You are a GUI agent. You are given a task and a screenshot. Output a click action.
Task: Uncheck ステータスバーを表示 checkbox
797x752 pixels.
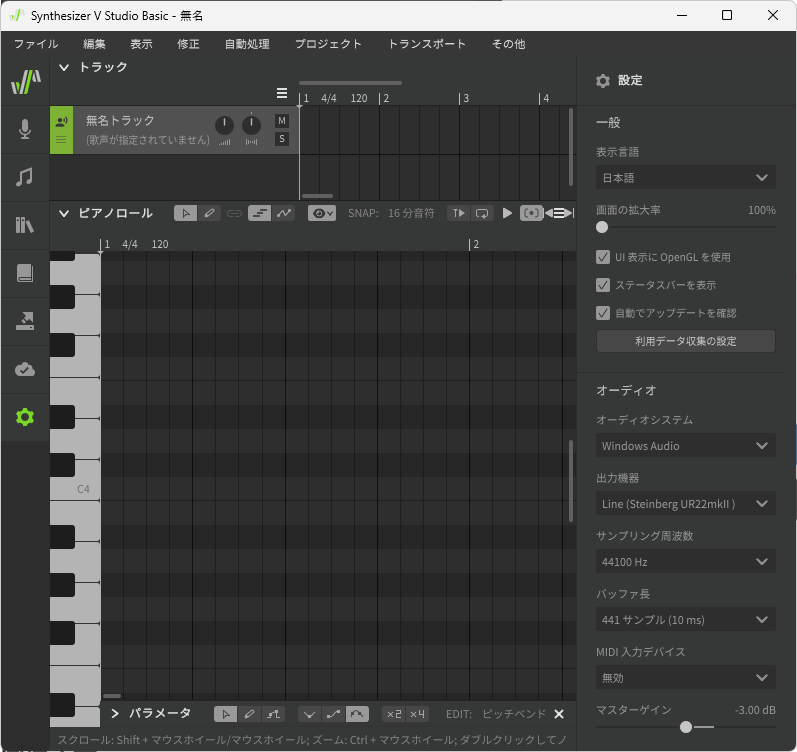(x=603, y=285)
